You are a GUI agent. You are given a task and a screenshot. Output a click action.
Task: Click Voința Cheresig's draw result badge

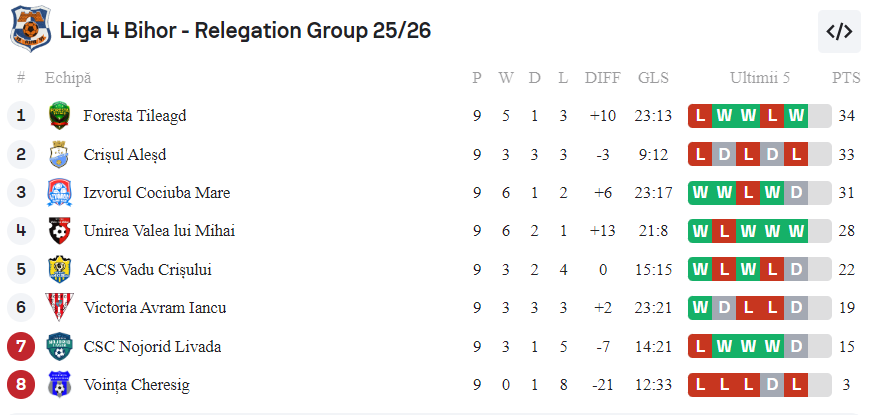pos(772,385)
